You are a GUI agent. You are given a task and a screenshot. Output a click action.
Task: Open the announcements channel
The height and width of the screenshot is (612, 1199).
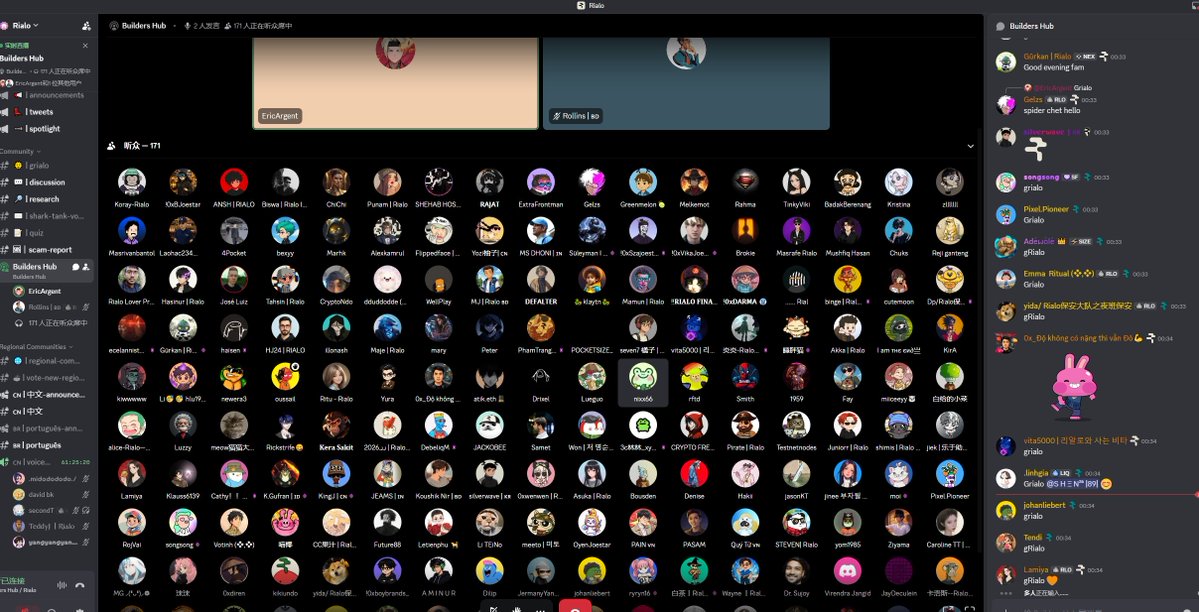pyautogui.click(x=47, y=96)
